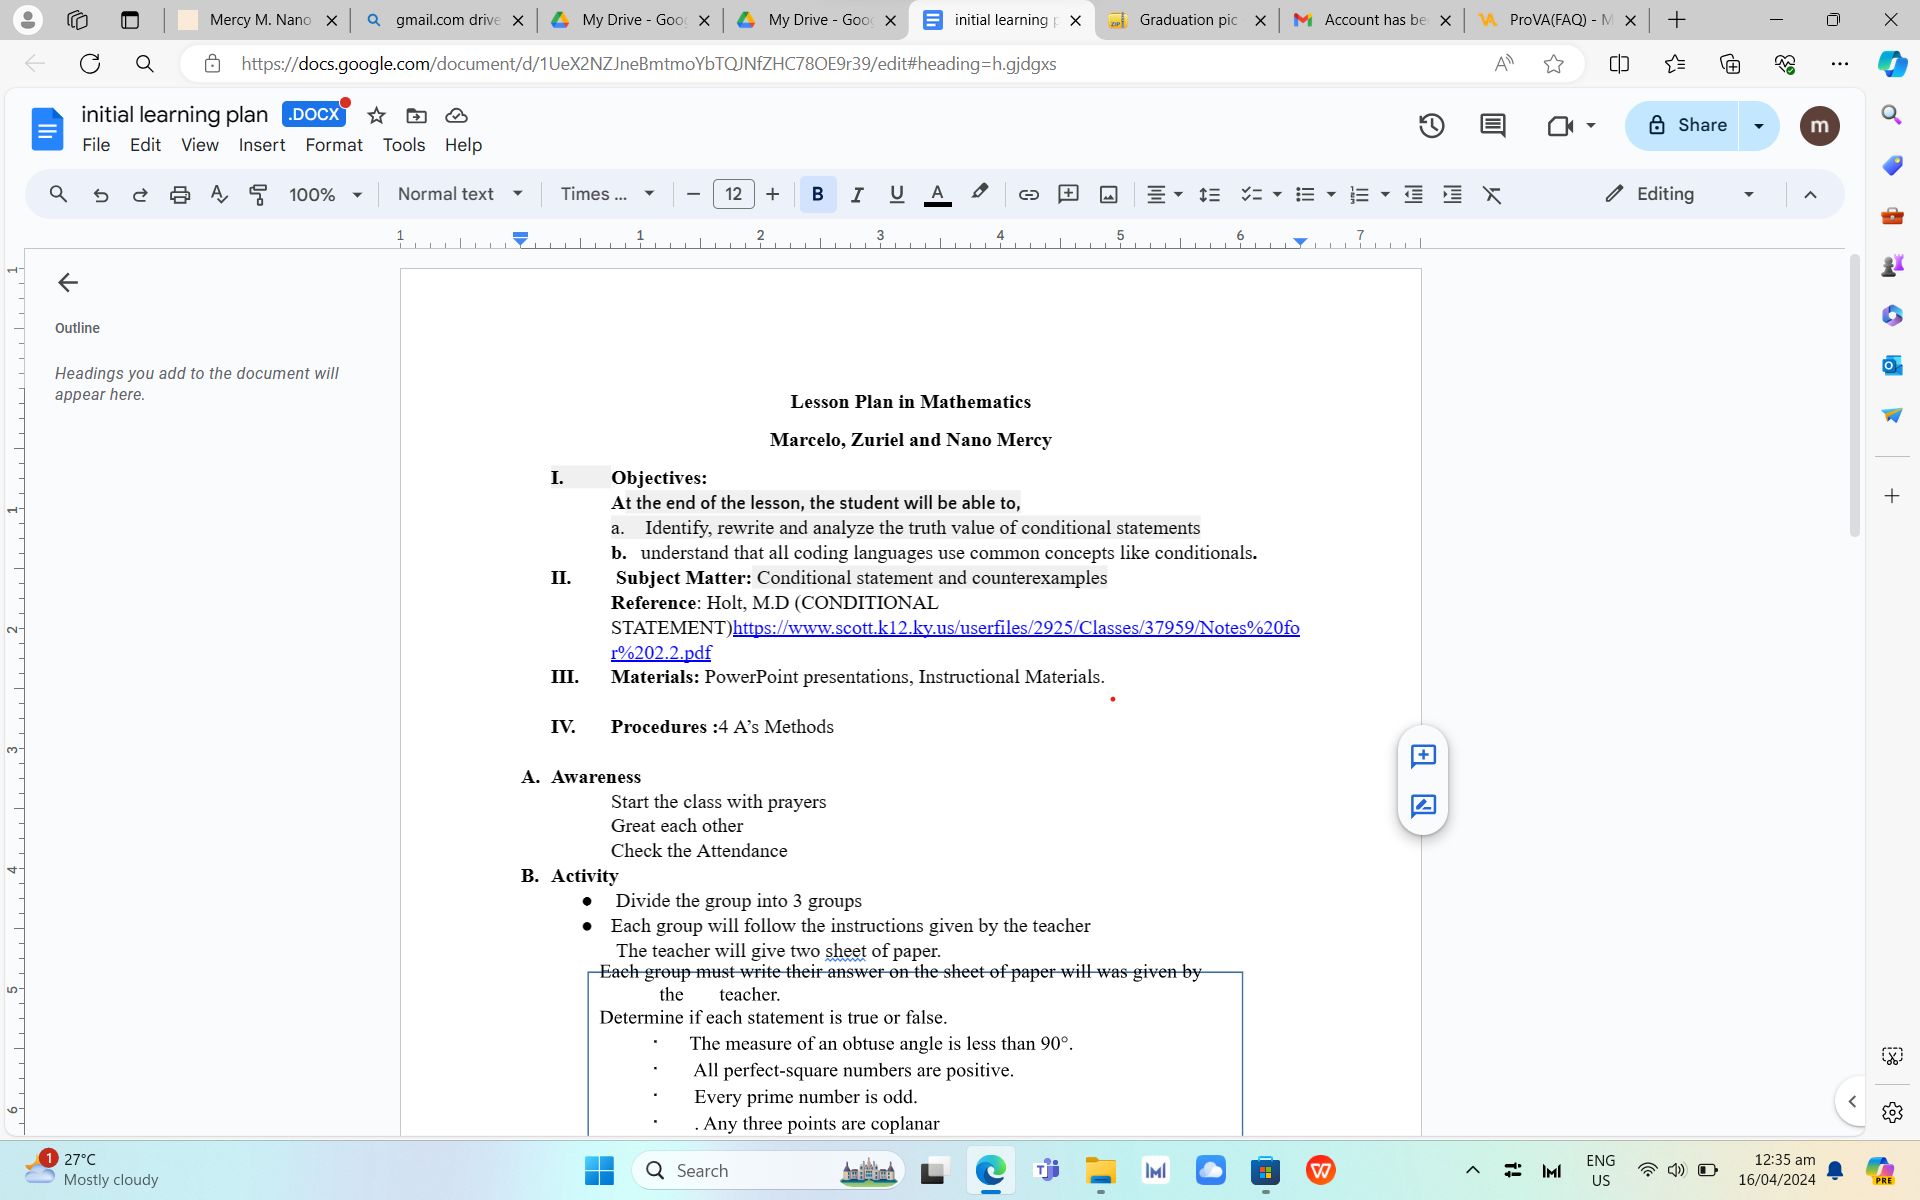Expand the Normal text style dropdown
Viewport: 1920px width, 1200px height.
pyautogui.click(x=460, y=194)
